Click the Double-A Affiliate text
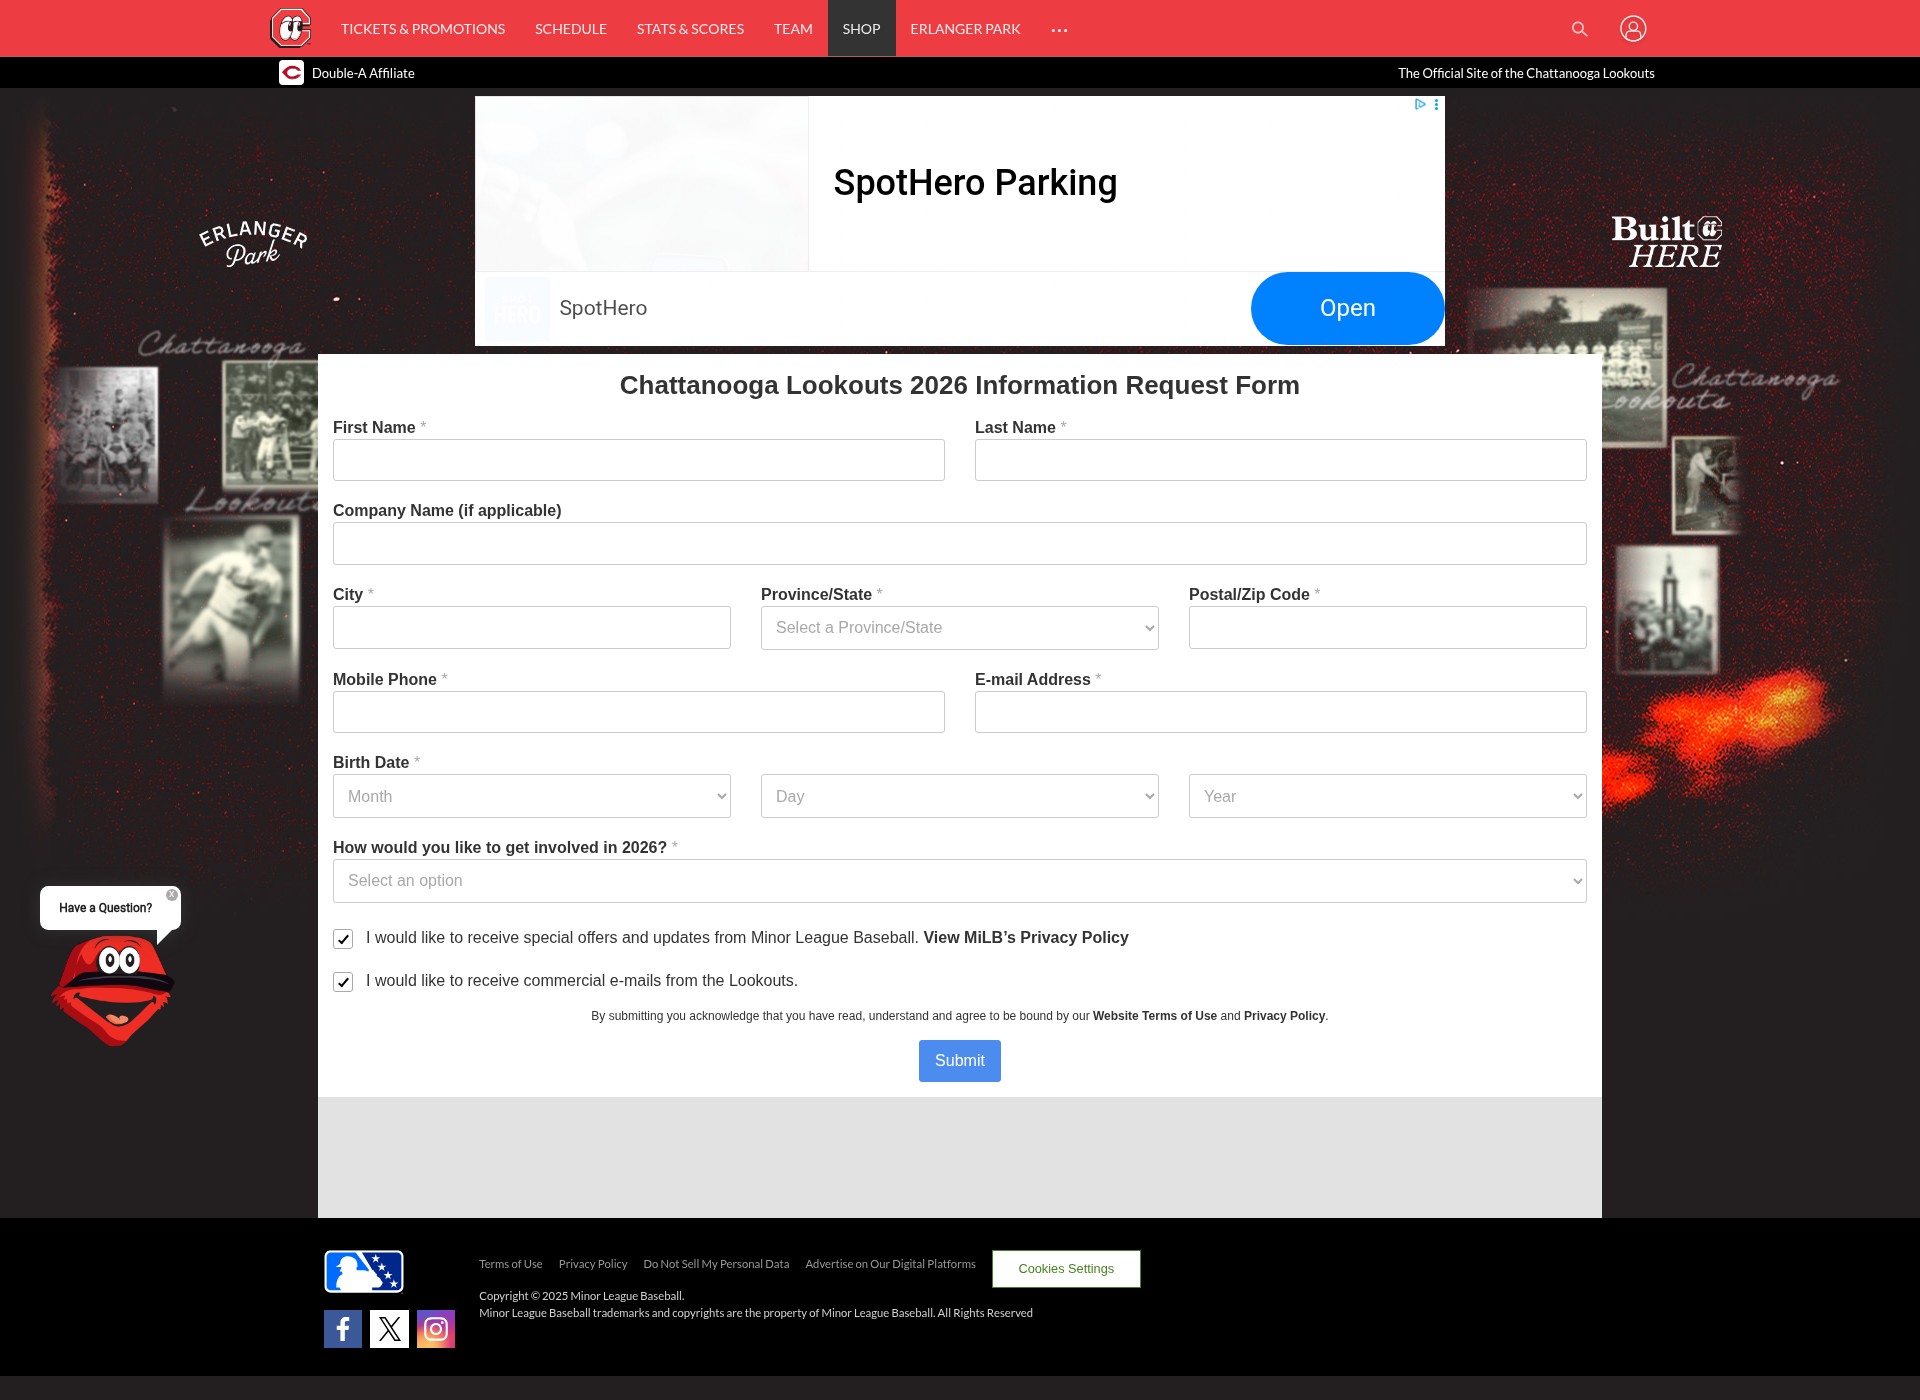 [363, 73]
